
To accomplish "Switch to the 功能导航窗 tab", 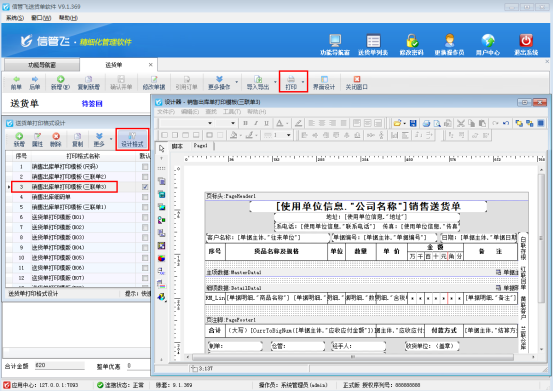I will pos(42,65).
